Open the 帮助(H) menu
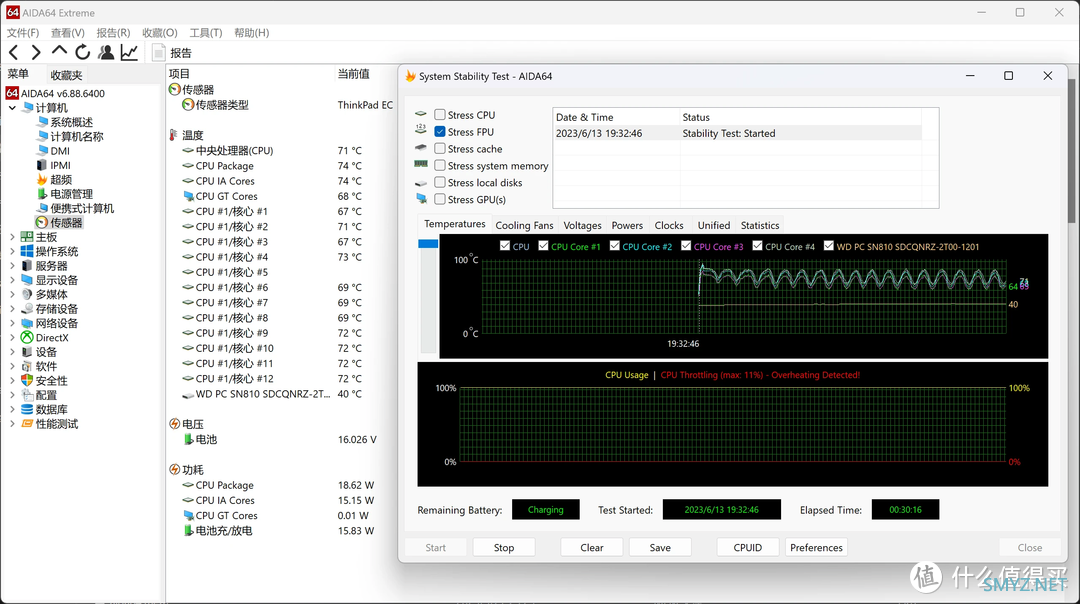 pyautogui.click(x=251, y=32)
